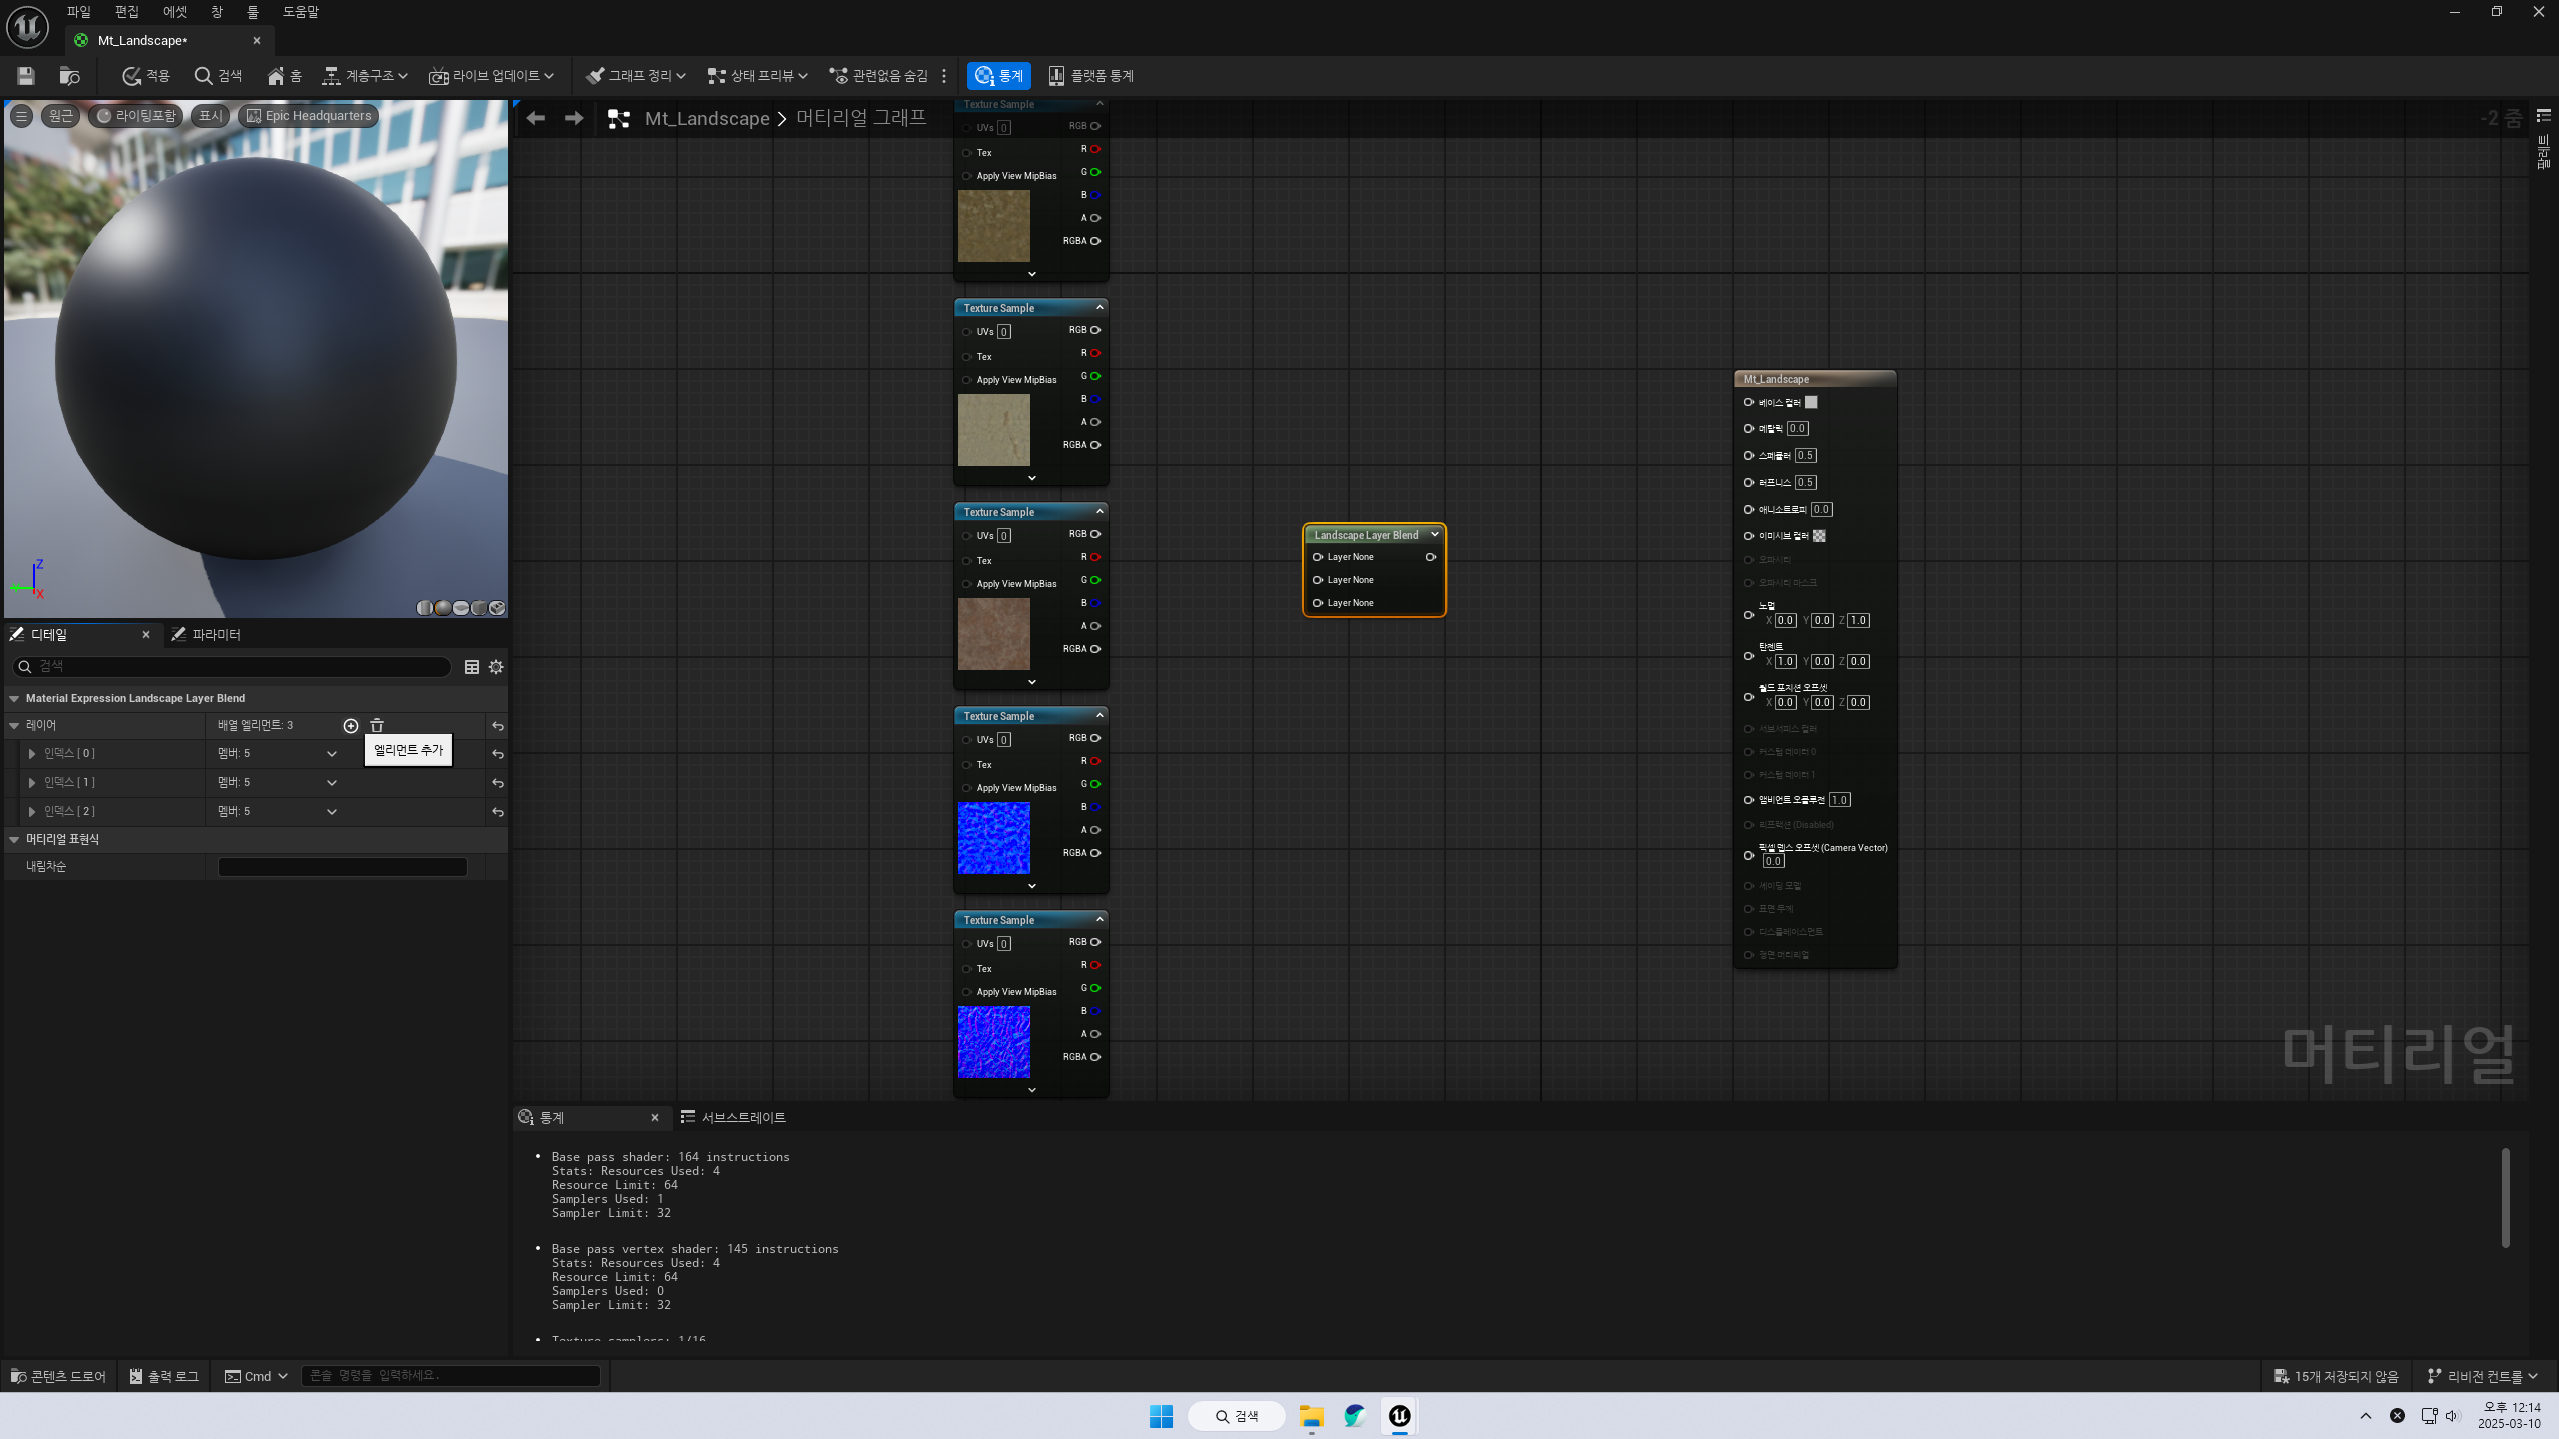Expand Index [0] layer entry
This screenshot has width=2559, height=1439.
click(32, 754)
